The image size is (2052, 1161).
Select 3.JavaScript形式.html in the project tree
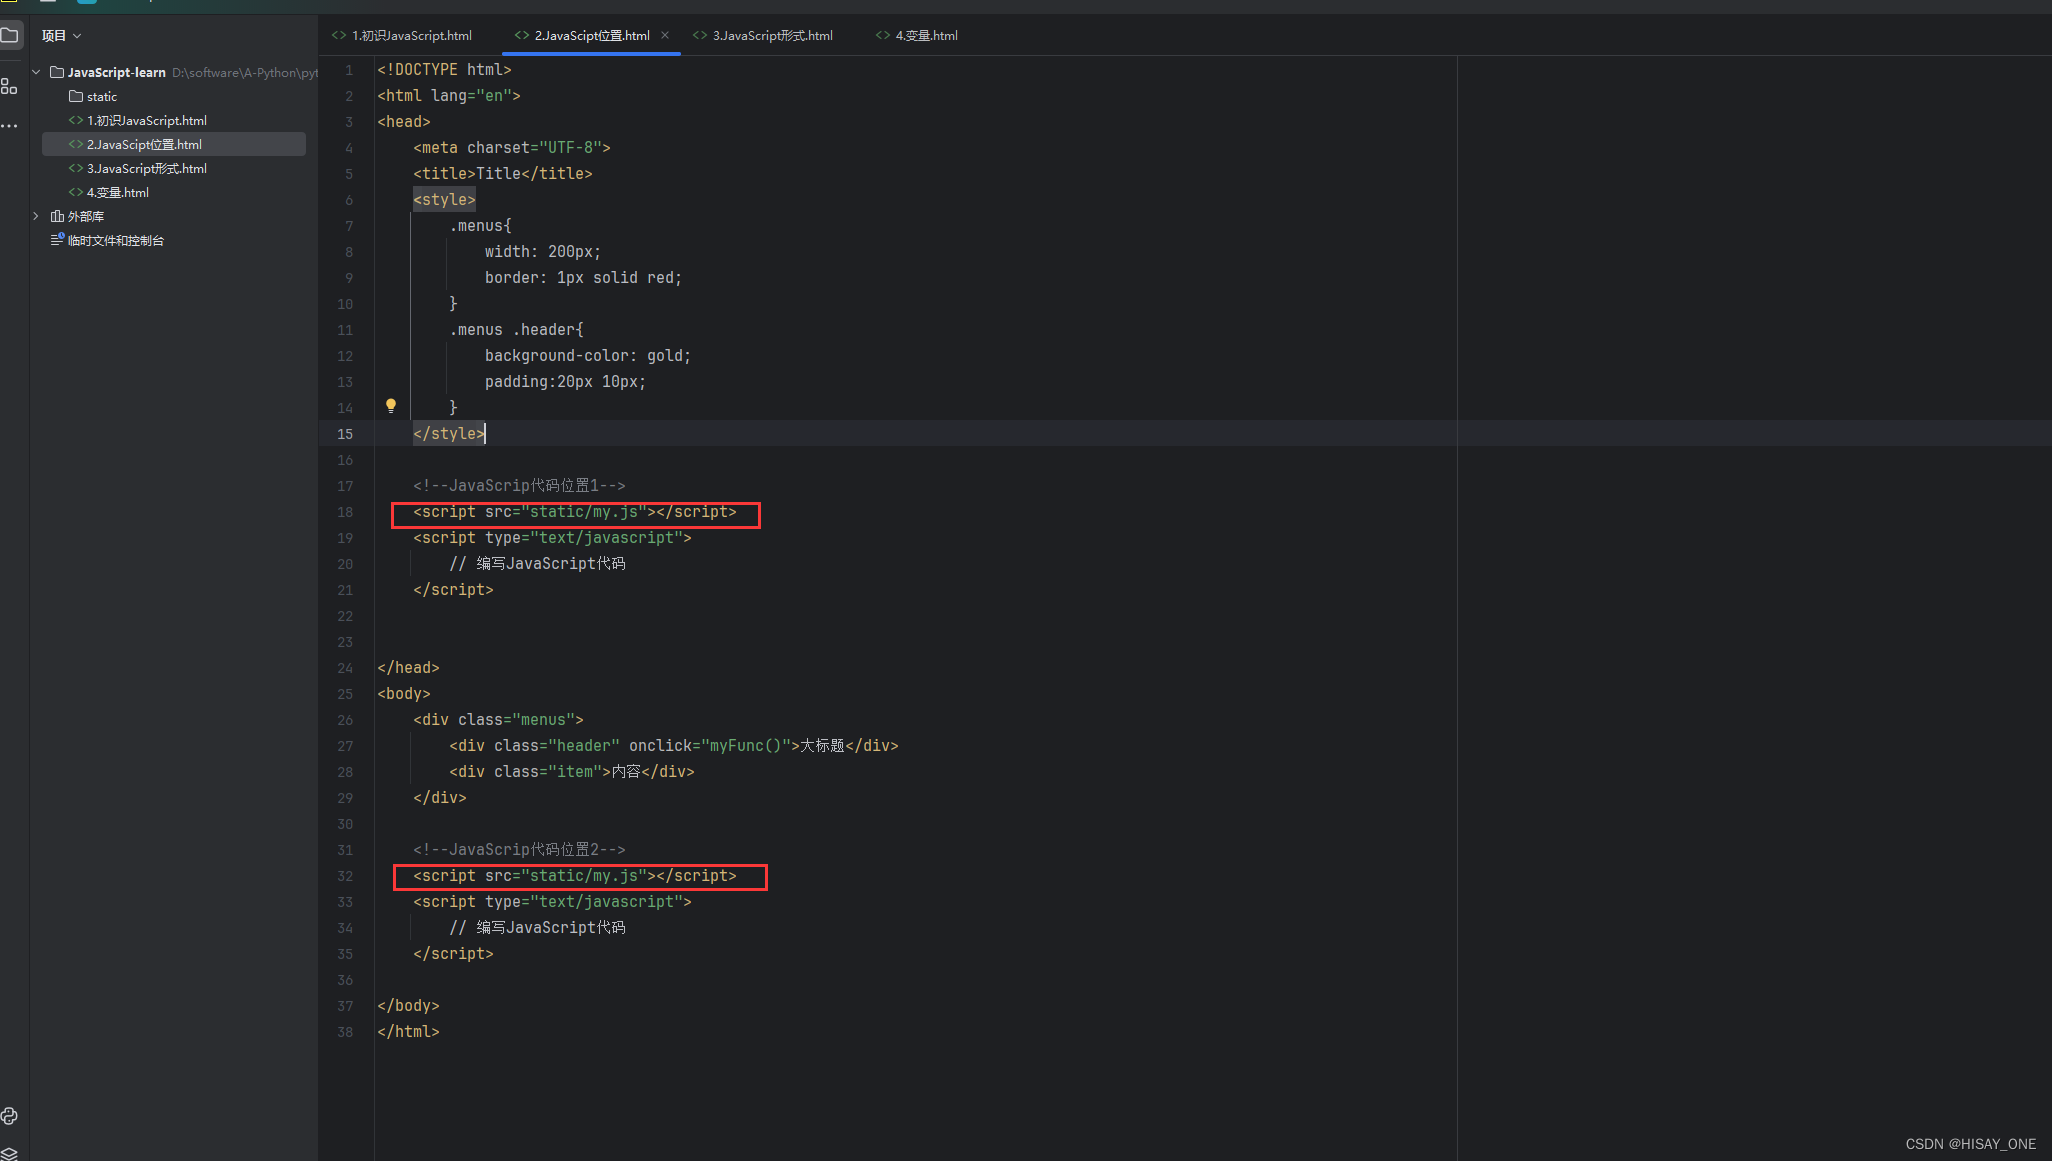pos(138,168)
